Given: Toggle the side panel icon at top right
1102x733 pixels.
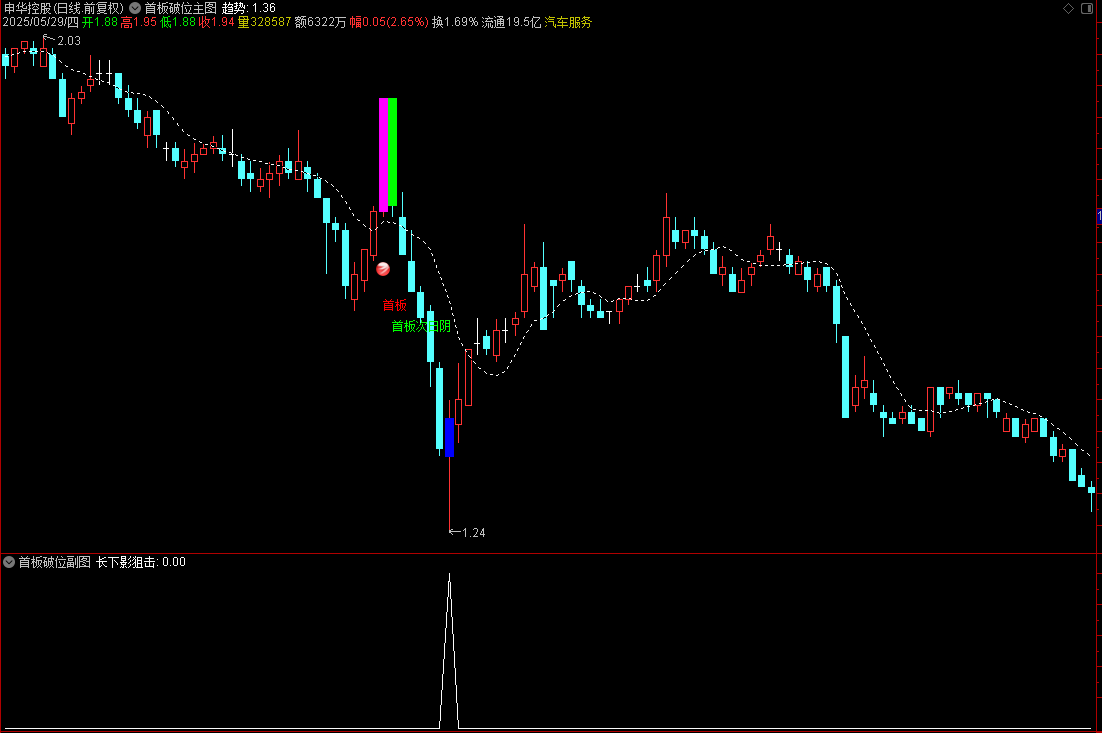Looking at the screenshot, I should [1087, 8].
